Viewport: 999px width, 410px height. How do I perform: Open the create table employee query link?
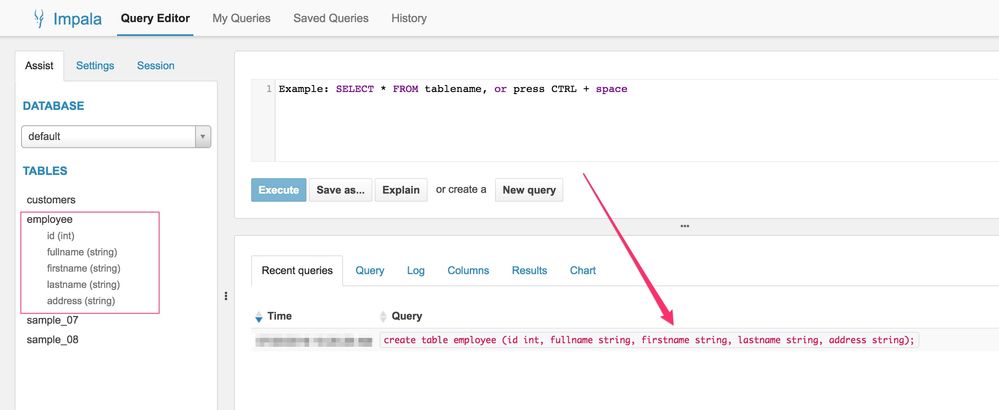[x=648, y=340]
